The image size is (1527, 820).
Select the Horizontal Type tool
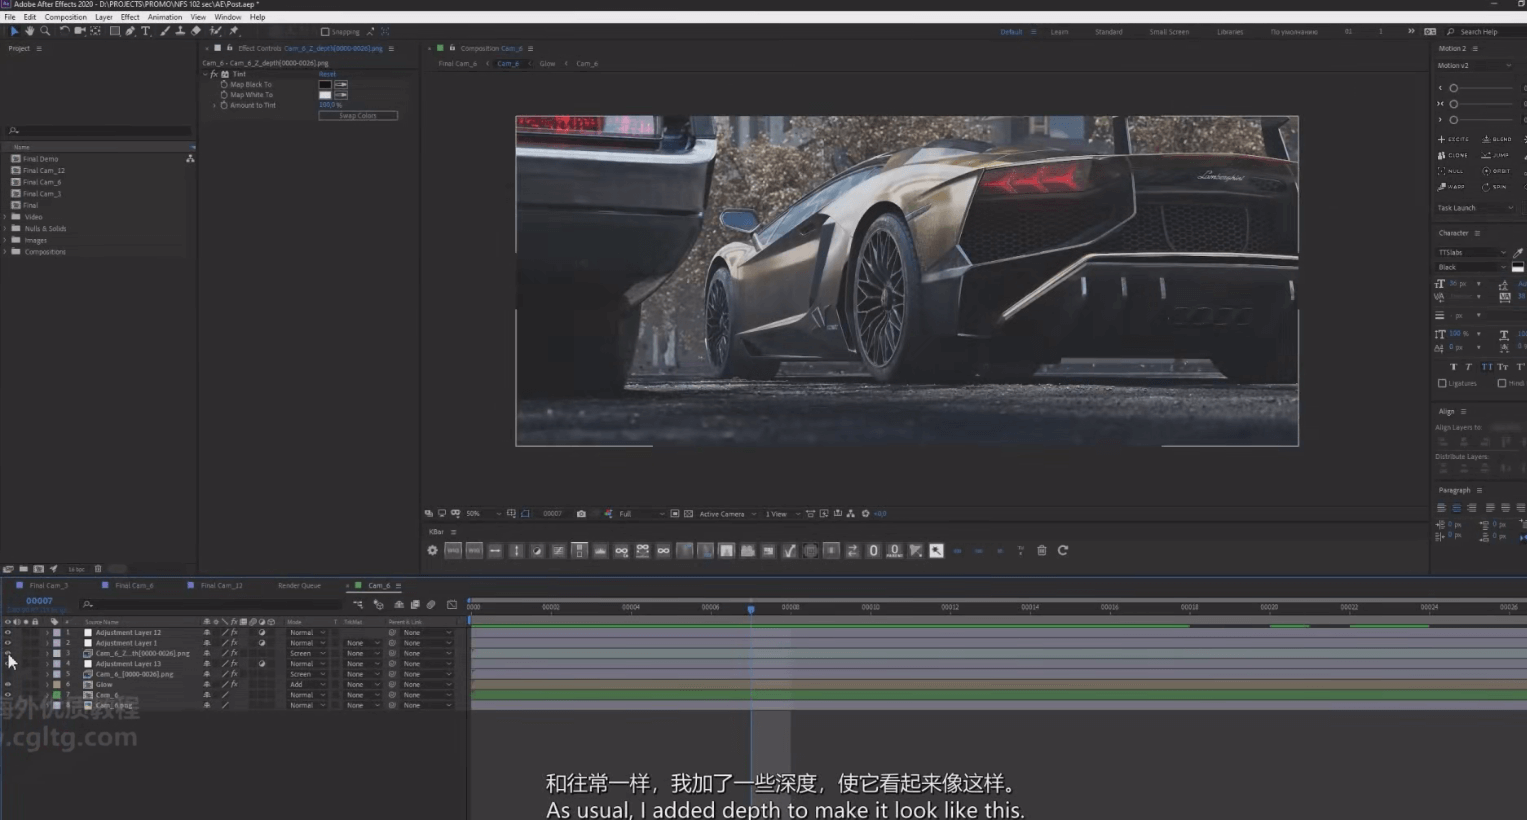point(146,31)
